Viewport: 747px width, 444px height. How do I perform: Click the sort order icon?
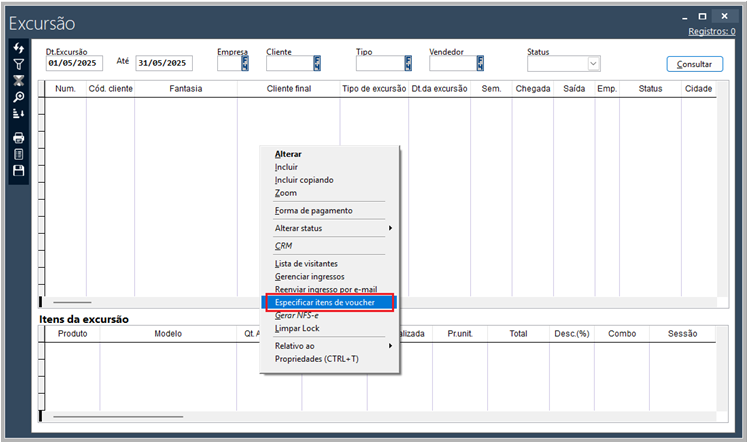point(18,114)
